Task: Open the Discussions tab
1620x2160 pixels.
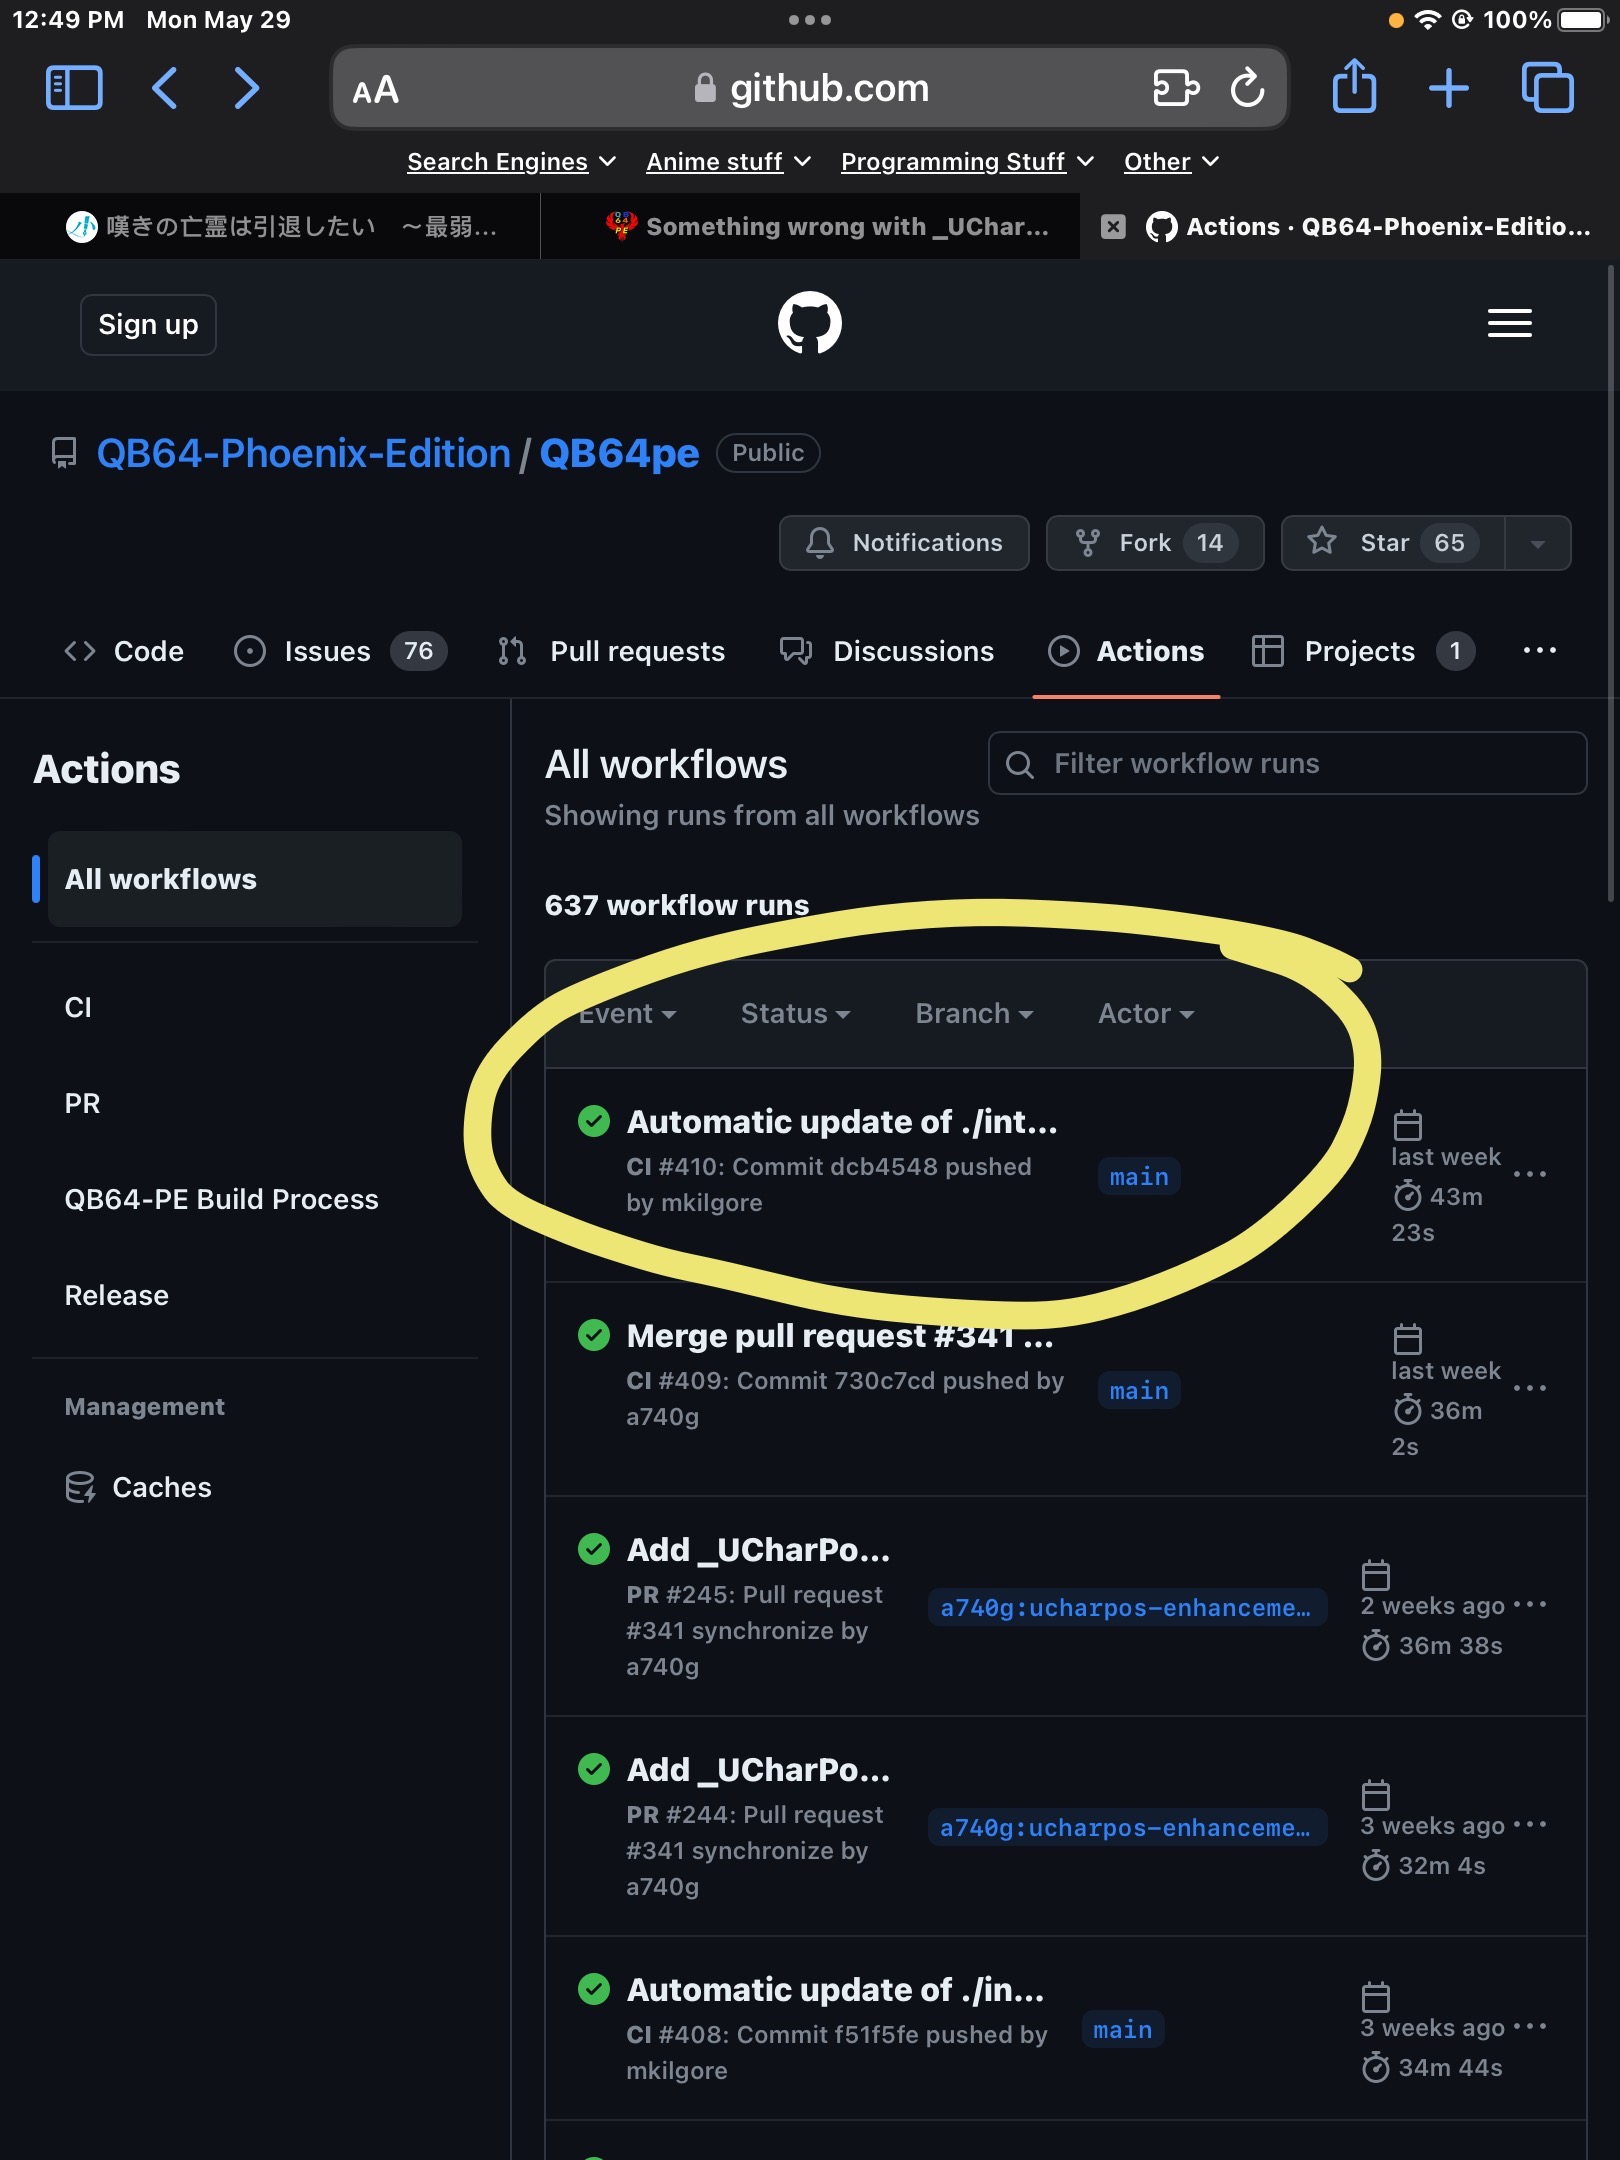Action: pos(887,651)
